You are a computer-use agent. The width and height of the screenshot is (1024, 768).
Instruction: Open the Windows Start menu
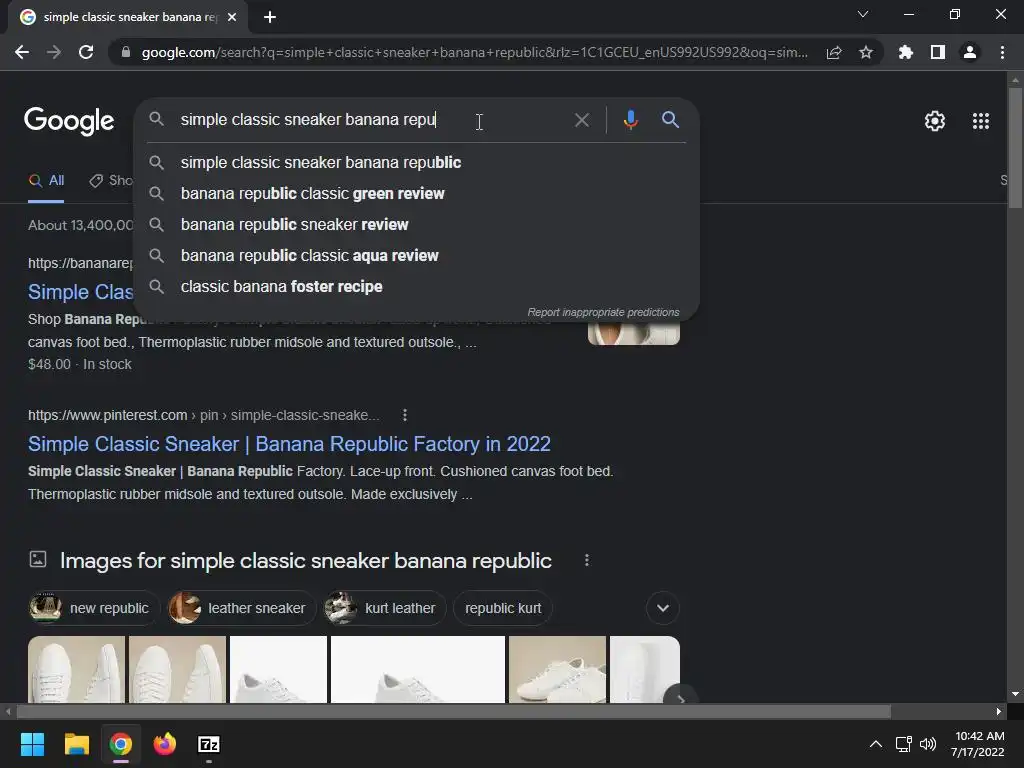[32, 744]
